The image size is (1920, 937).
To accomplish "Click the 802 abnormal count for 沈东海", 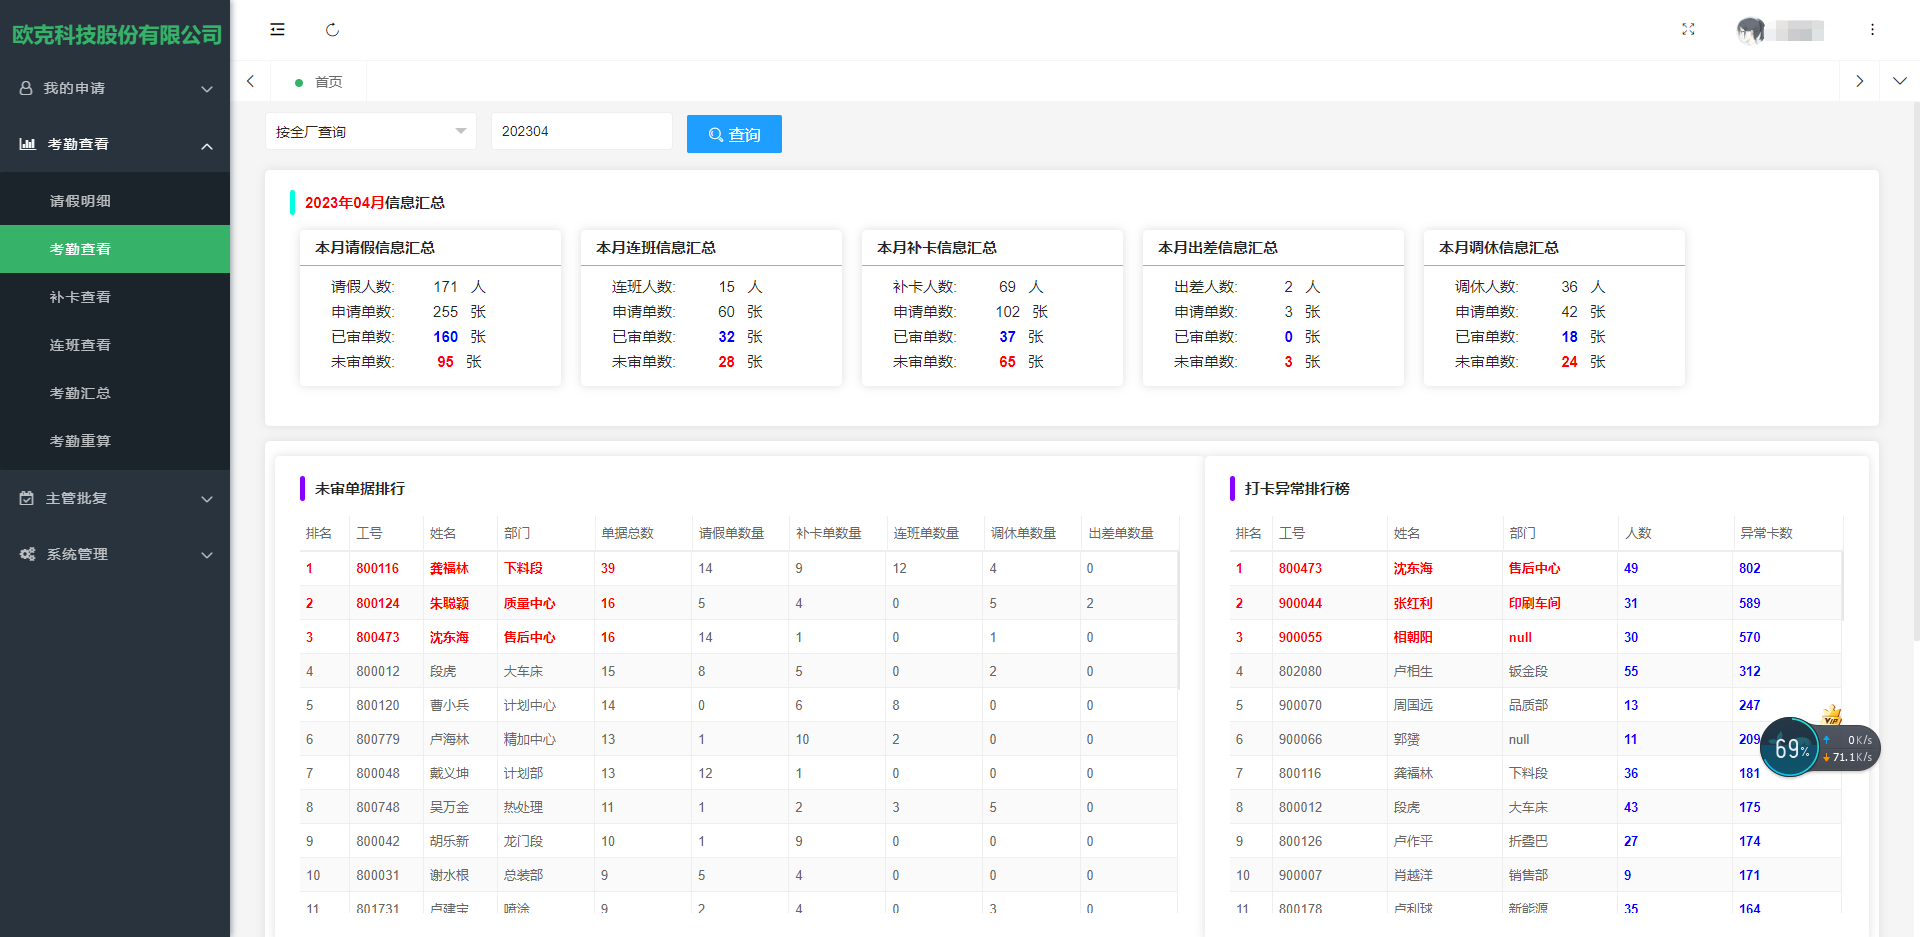I will (1749, 568).
